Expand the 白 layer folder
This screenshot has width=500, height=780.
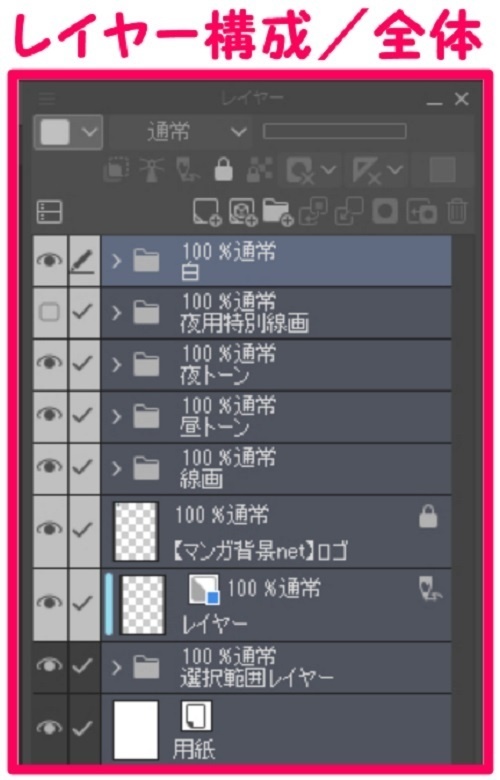click(116, 261)
